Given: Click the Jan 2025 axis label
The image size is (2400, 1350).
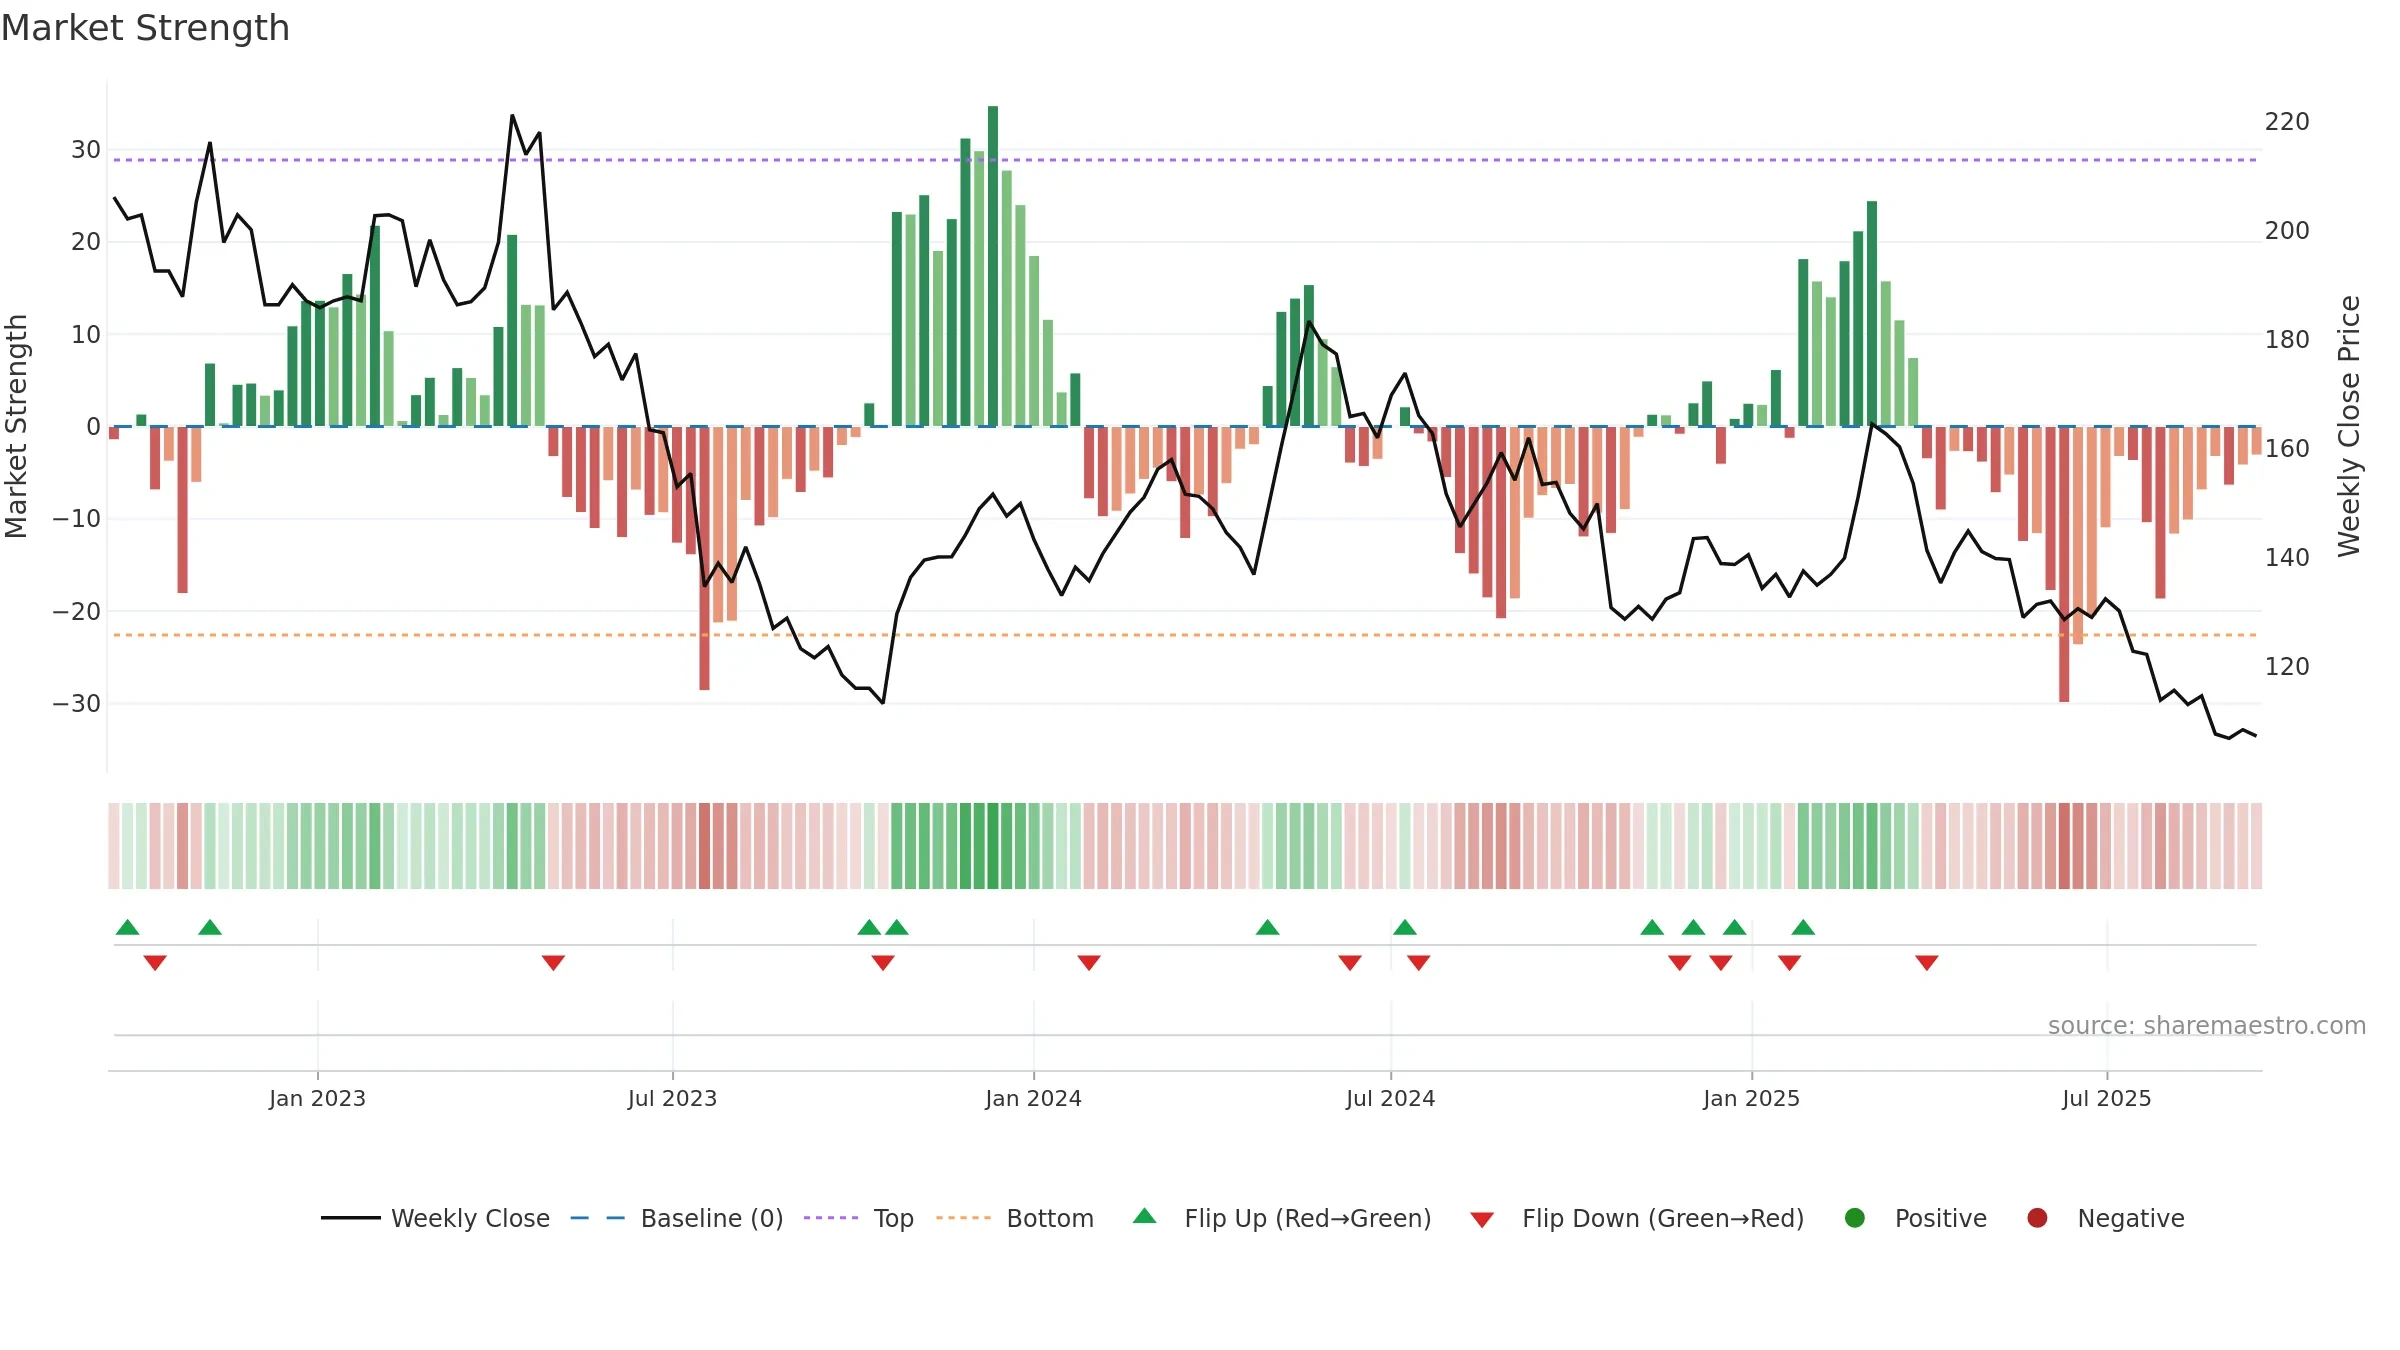Looking at the screenshot, I should click(1751, 1098).
